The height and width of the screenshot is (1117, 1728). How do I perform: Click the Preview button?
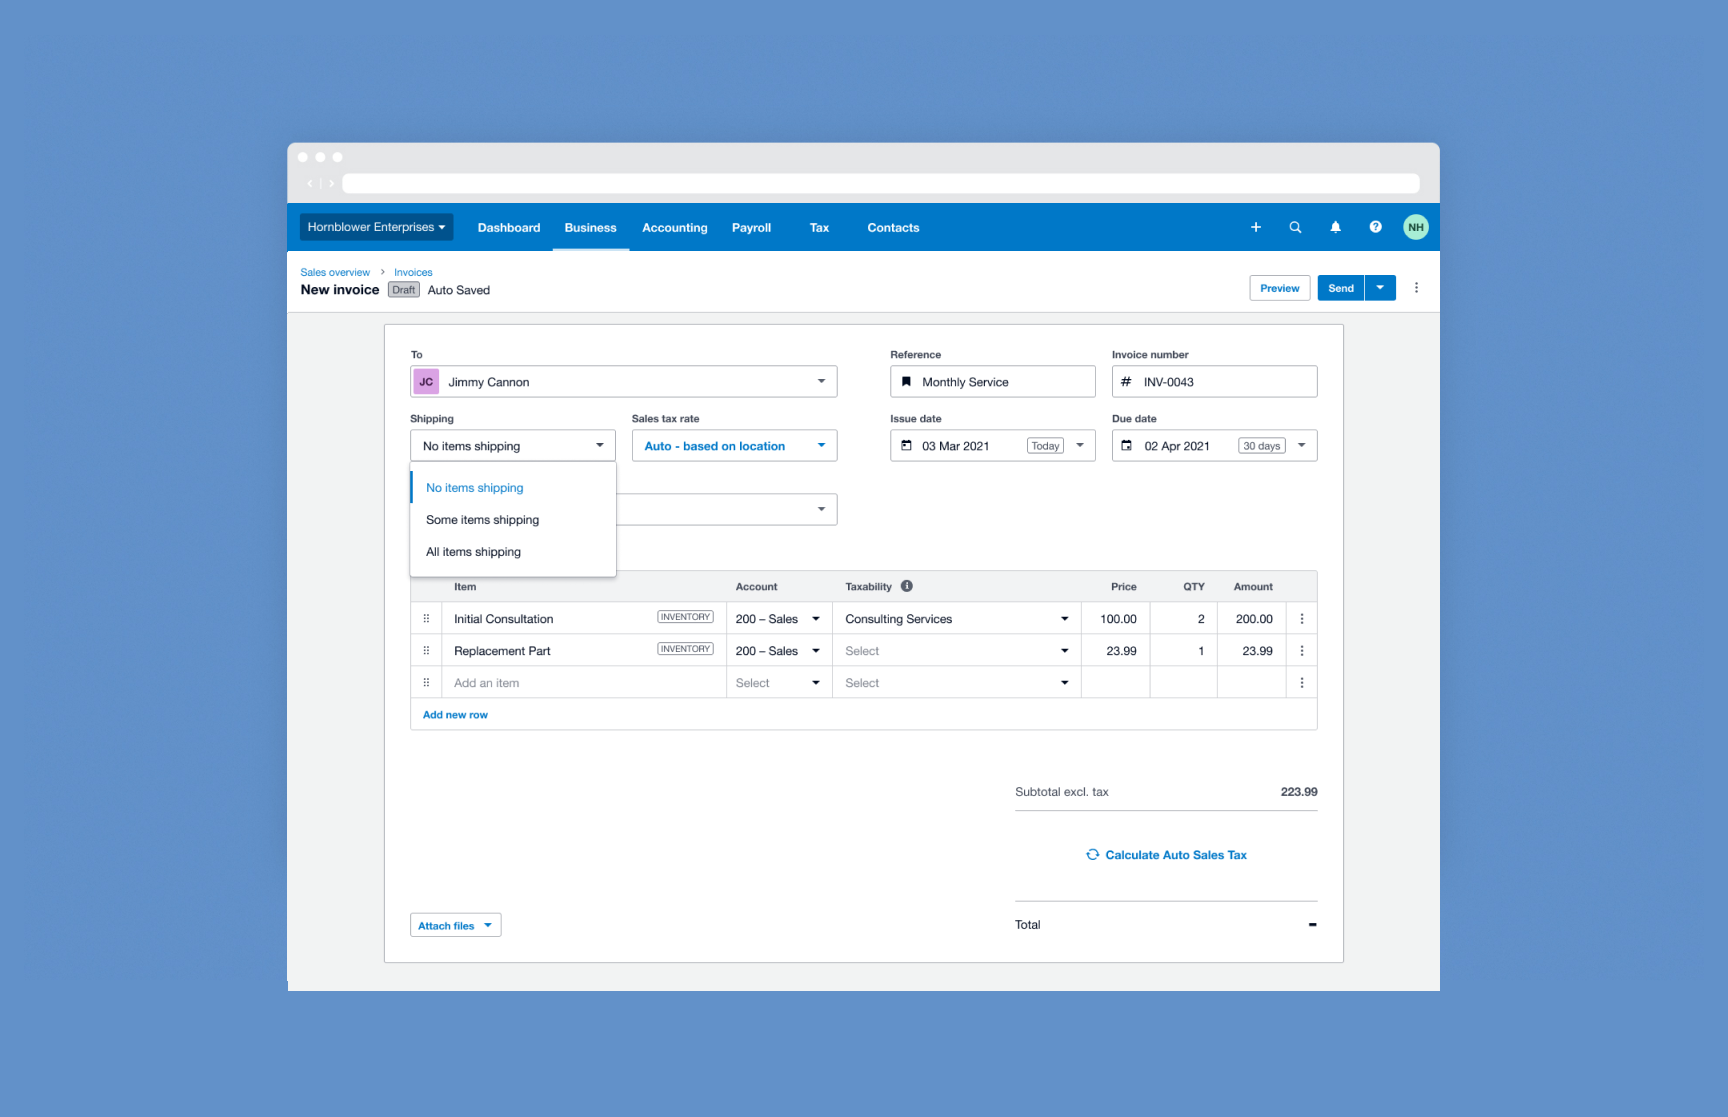[1279, 288]
